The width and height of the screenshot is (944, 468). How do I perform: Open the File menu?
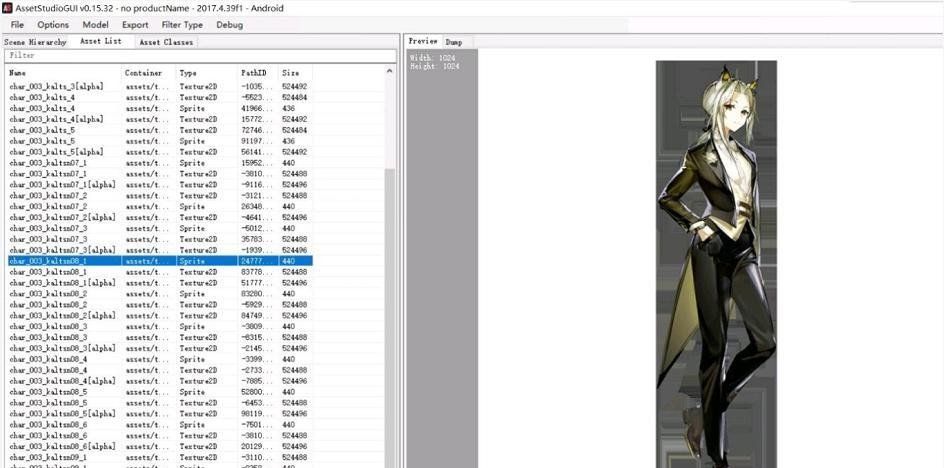click(x=17, y=25)
